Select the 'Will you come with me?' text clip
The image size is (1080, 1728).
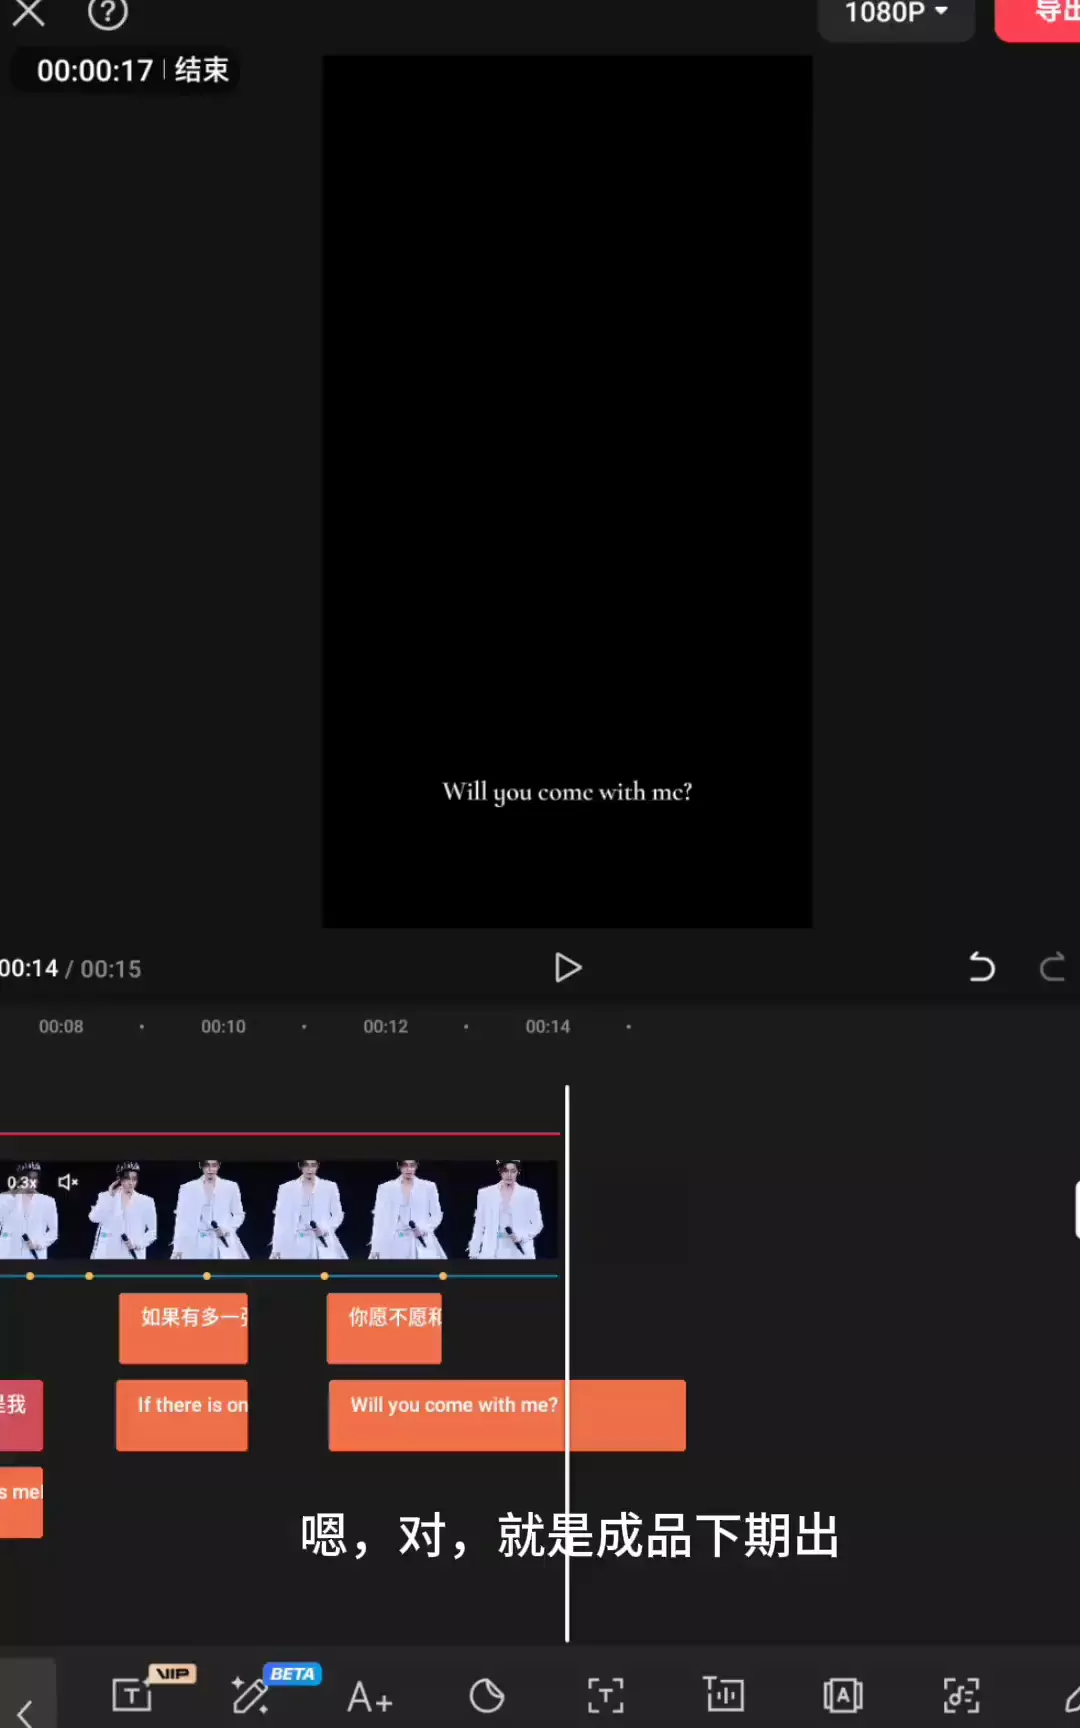pyautogui.click(x=506, y=1415)
